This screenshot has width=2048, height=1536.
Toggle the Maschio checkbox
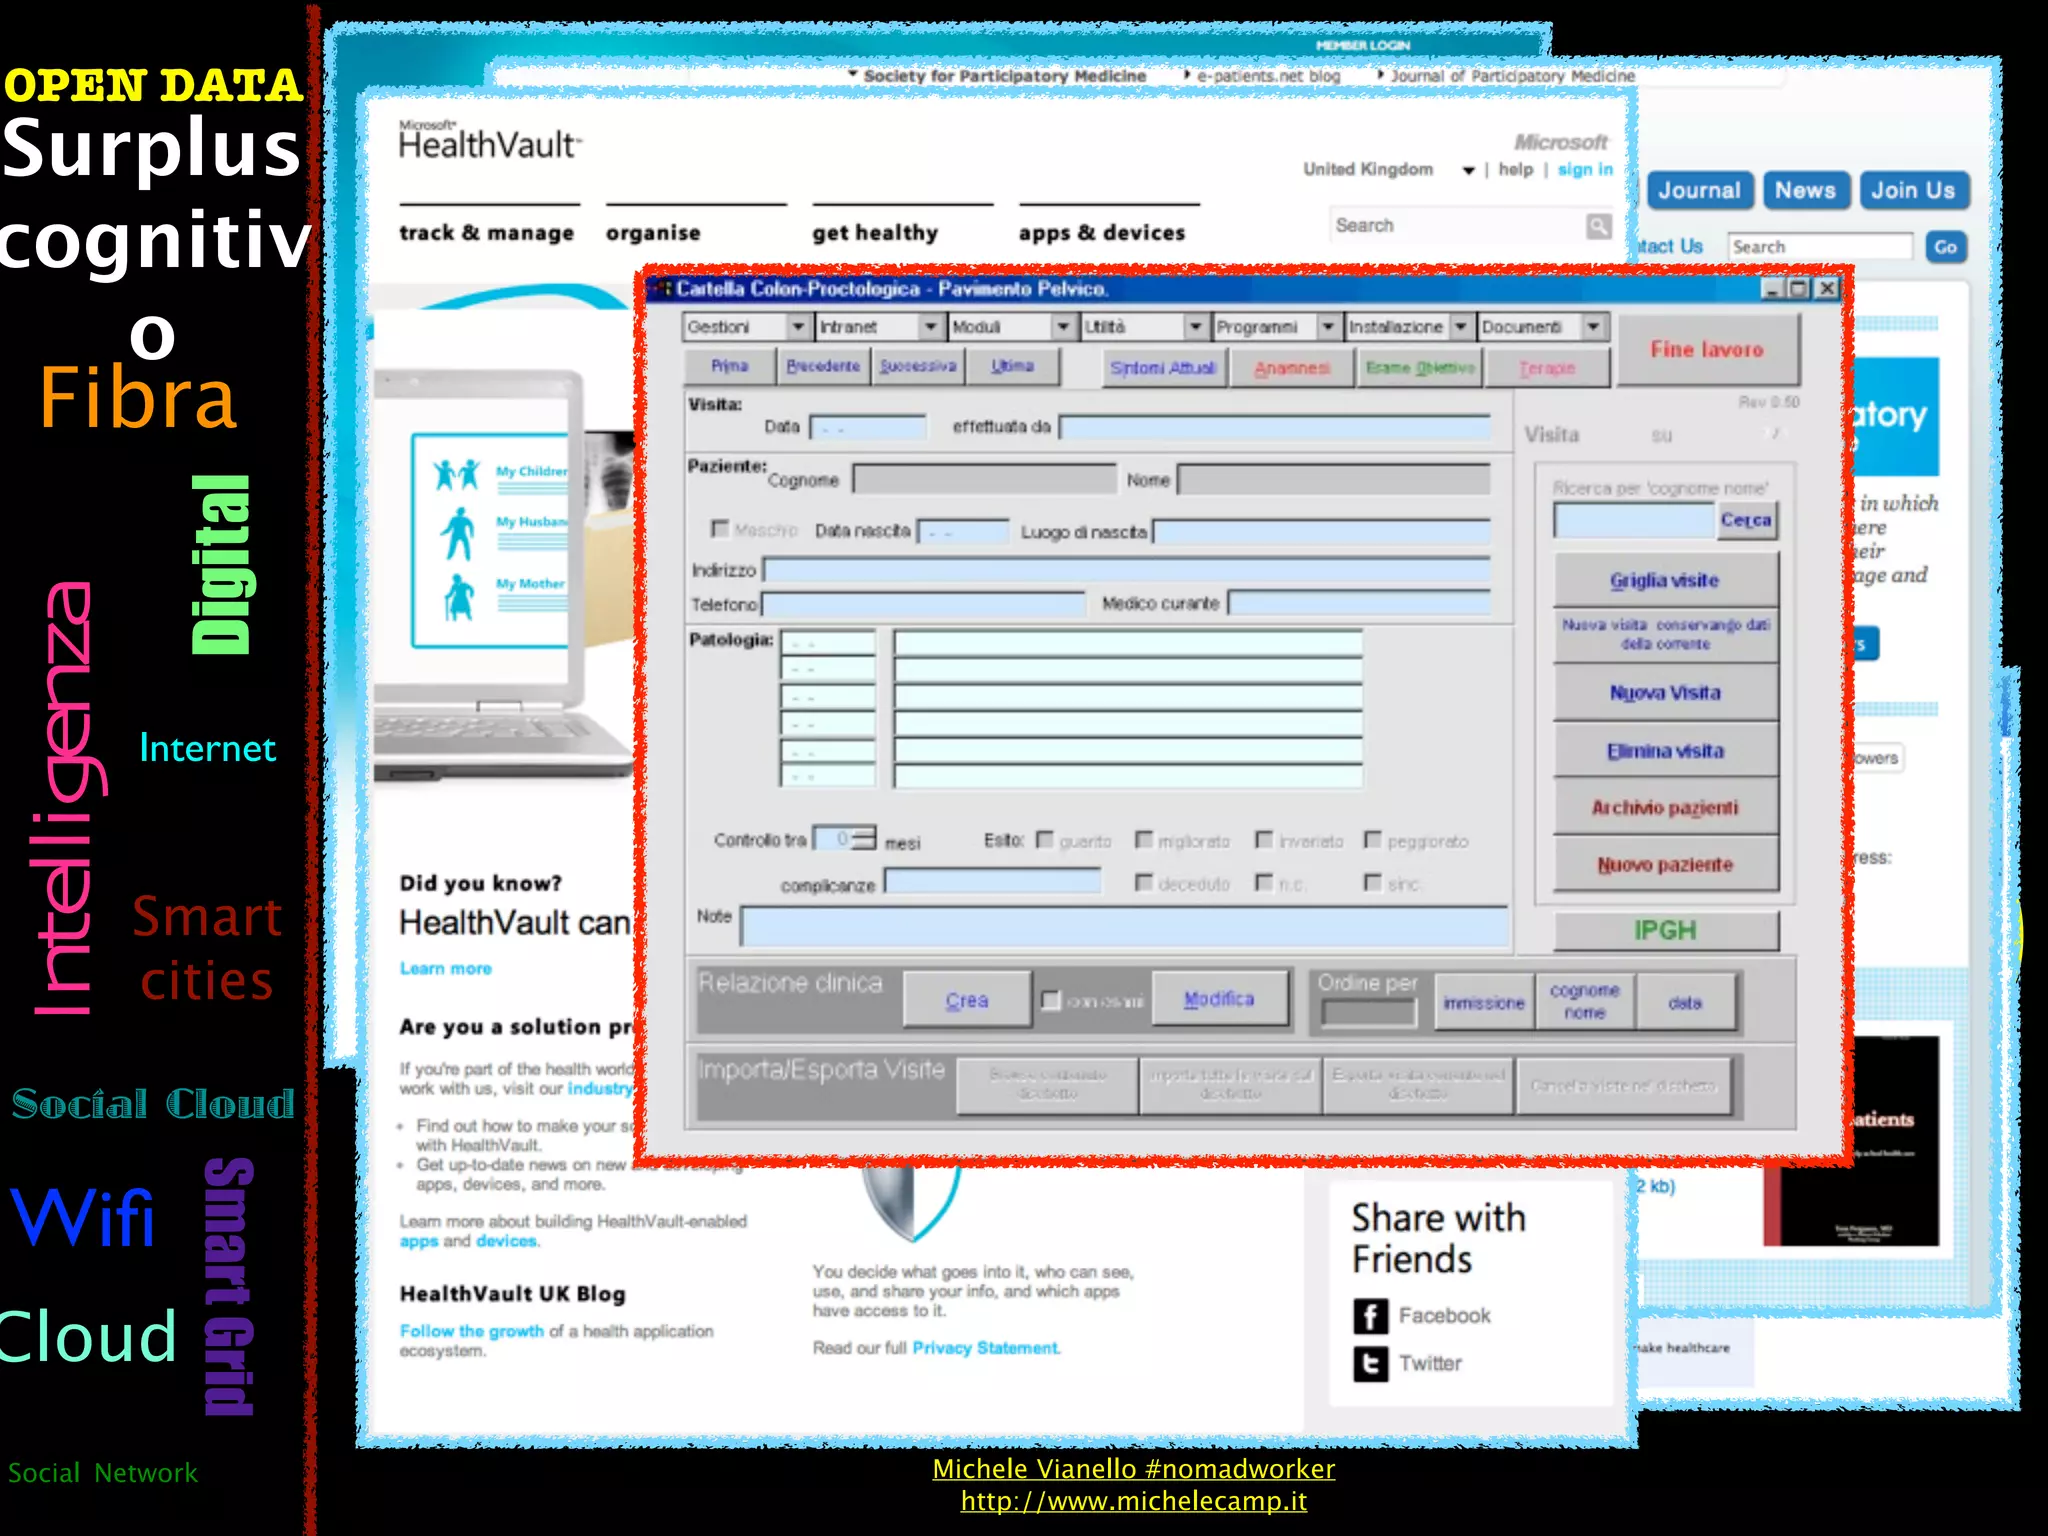(719, 528)
